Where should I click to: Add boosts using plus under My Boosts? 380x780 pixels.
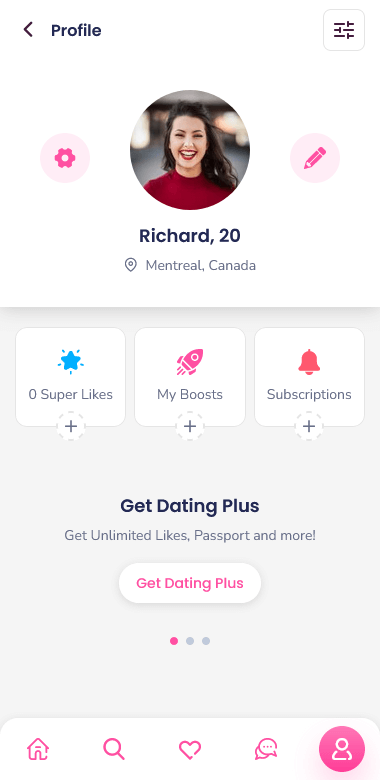click(190, 426)
